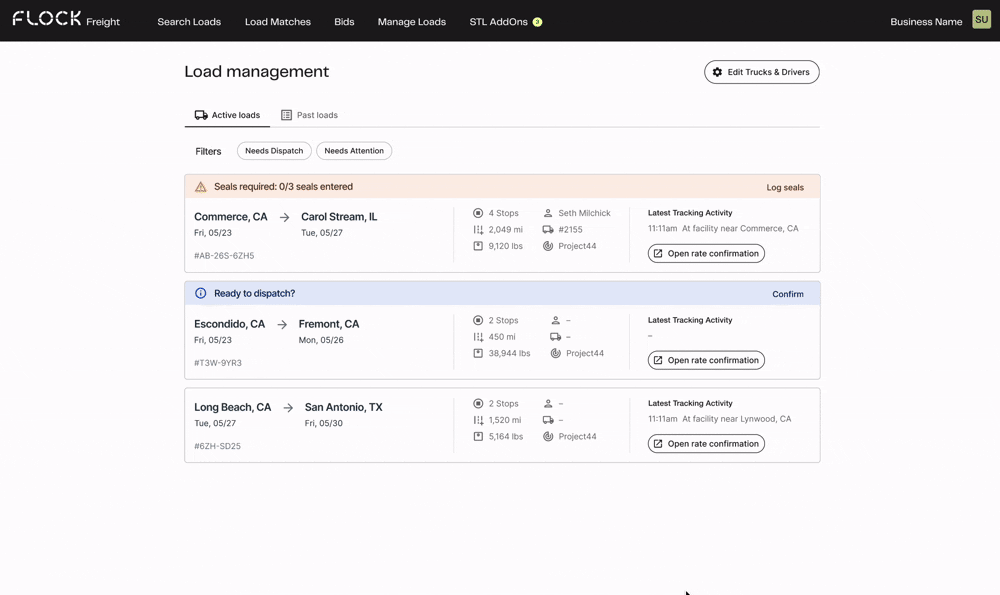The image size is (1000, 595).
Task: Click truck icon beside #2155
Action: click(x=548, y=230)
